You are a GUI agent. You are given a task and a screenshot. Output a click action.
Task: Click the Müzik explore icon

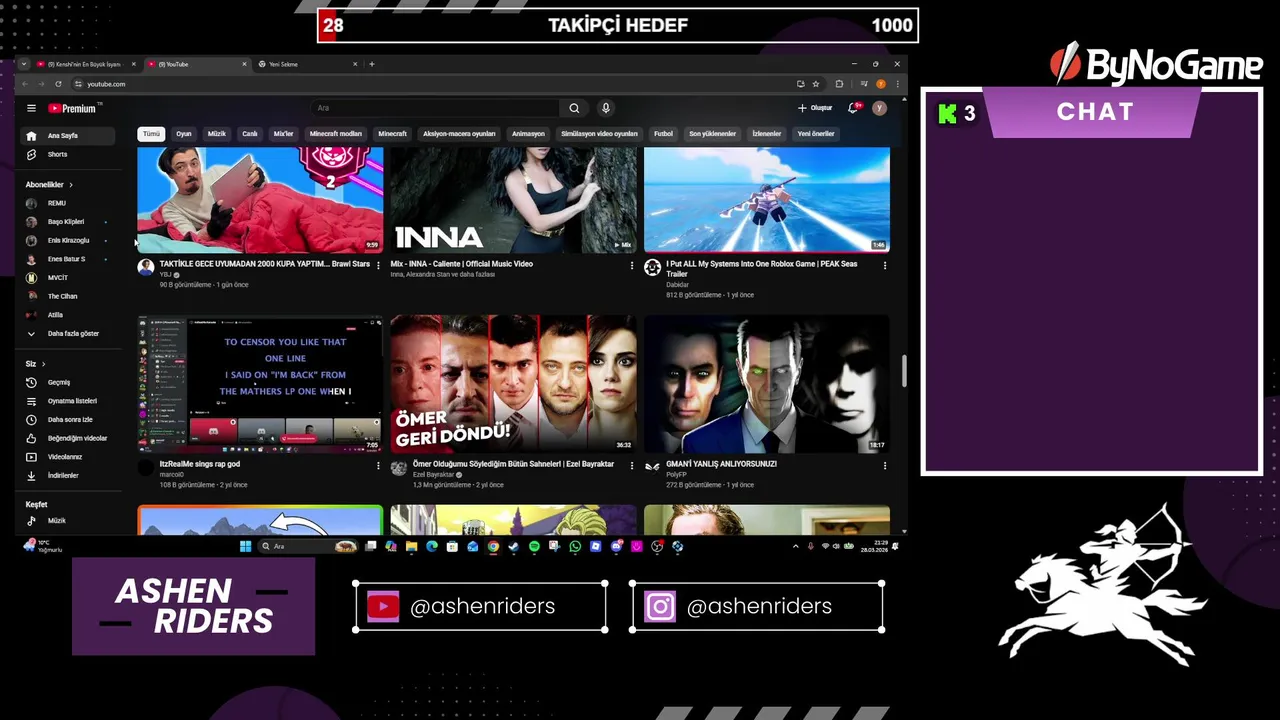[x=31, y=521]
